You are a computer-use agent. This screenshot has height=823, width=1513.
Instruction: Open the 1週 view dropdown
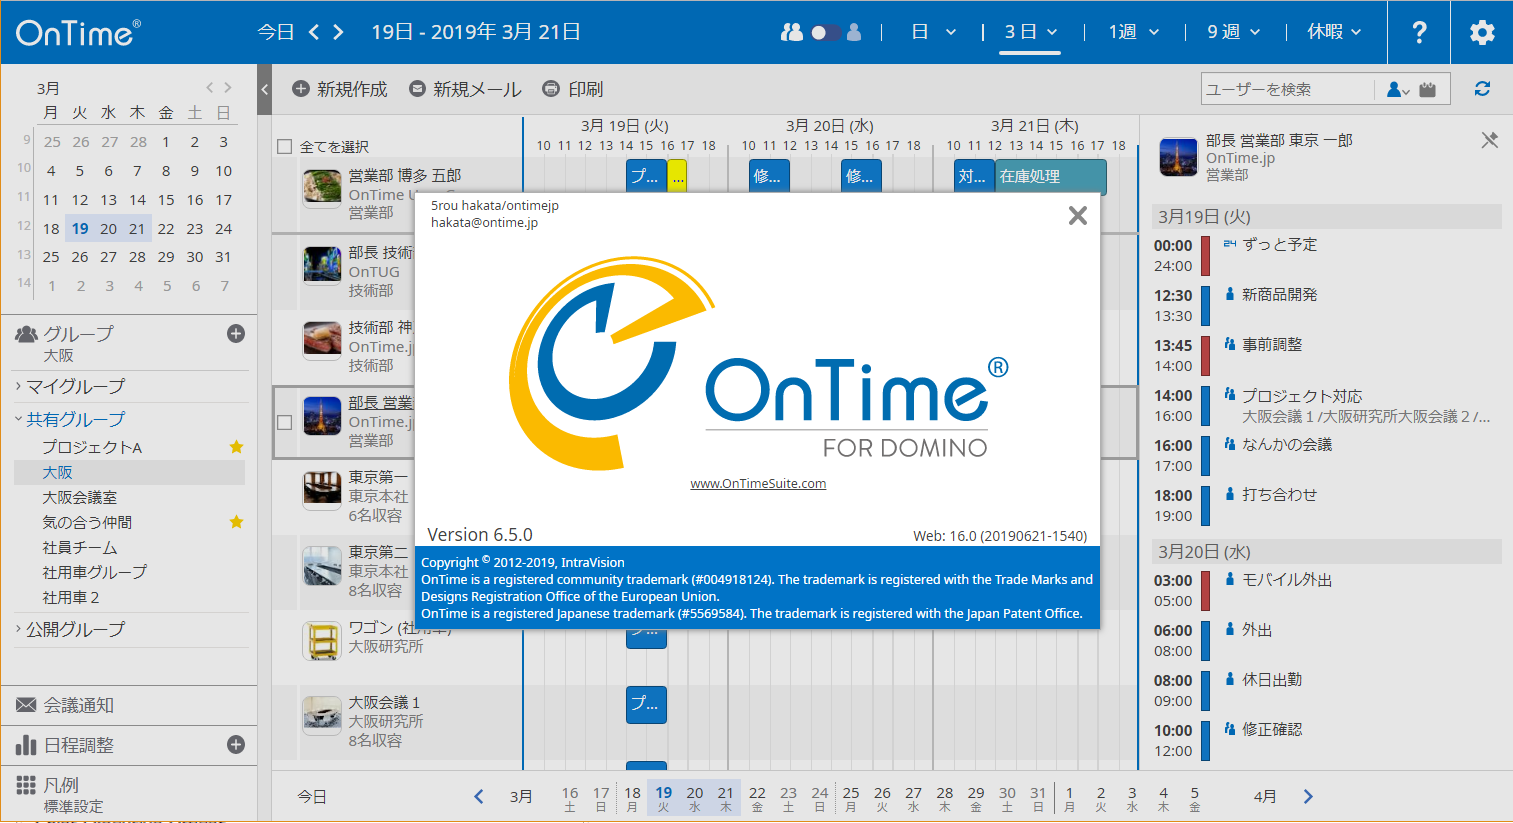[x=1133, y=32]
